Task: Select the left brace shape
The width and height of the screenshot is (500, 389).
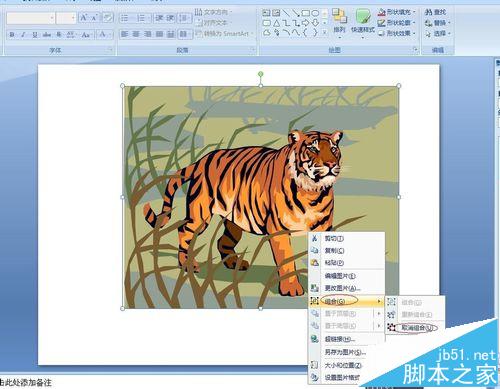Action: (305, 33)
